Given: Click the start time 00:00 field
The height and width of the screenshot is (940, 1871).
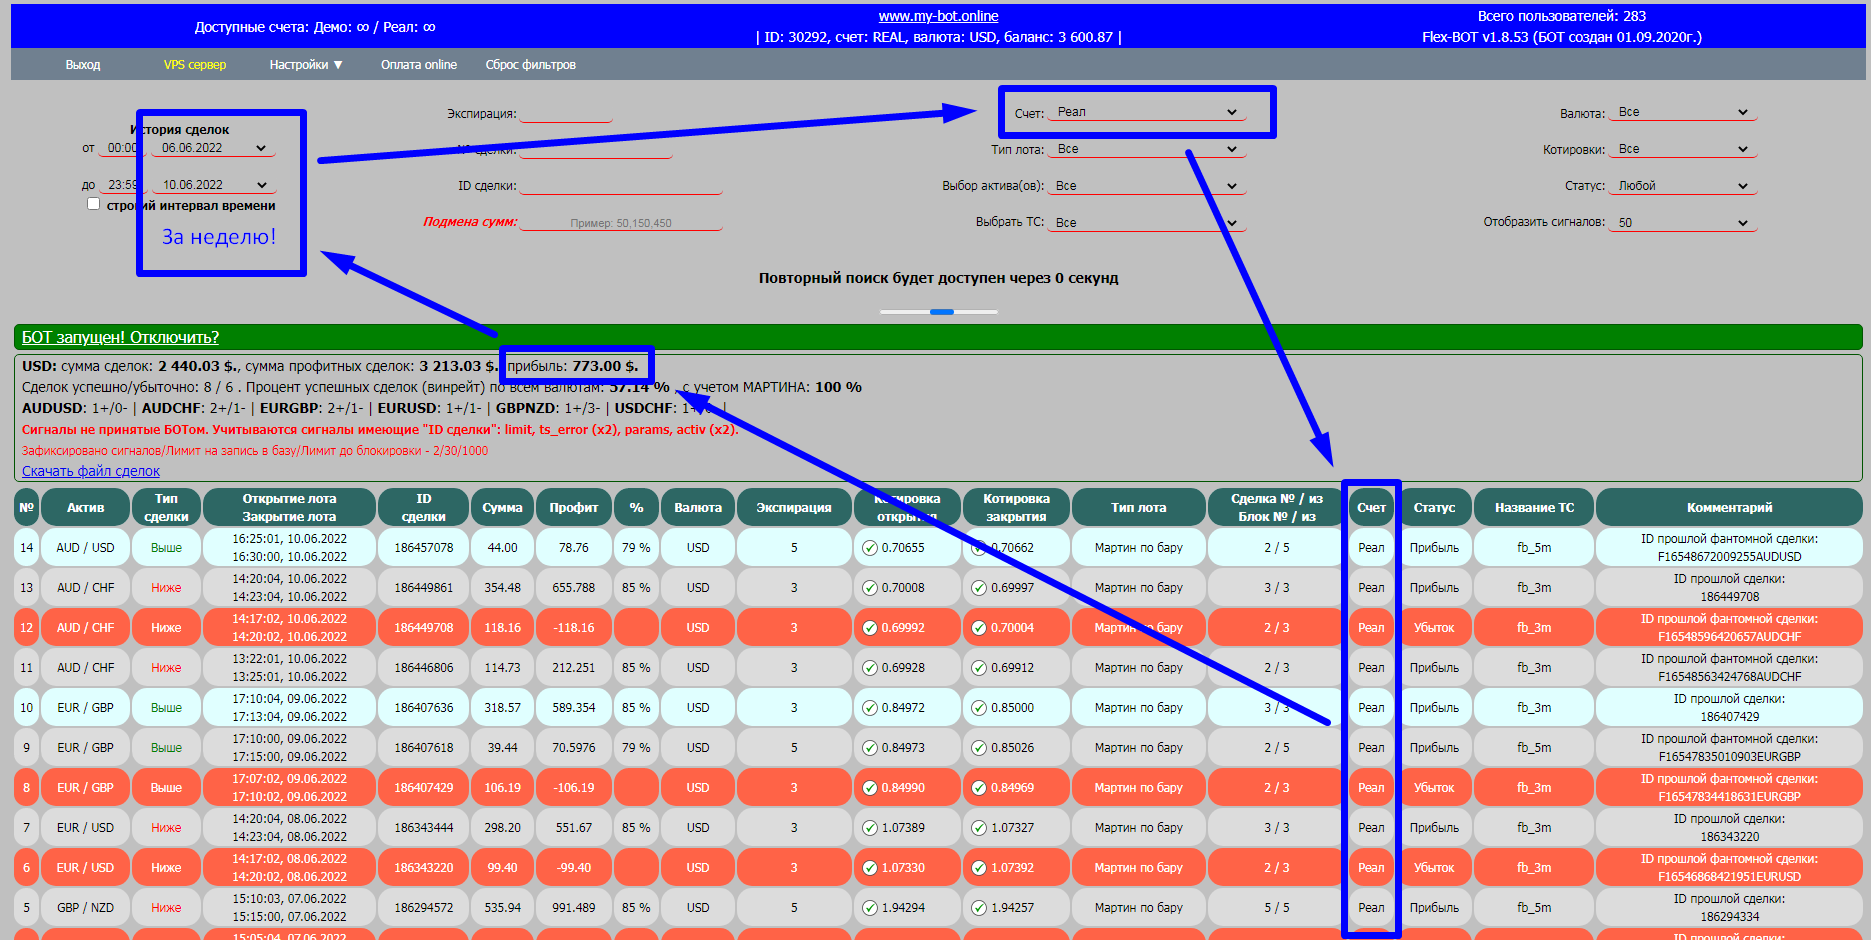Looking at the screenshot, I should tap(122, 148).
